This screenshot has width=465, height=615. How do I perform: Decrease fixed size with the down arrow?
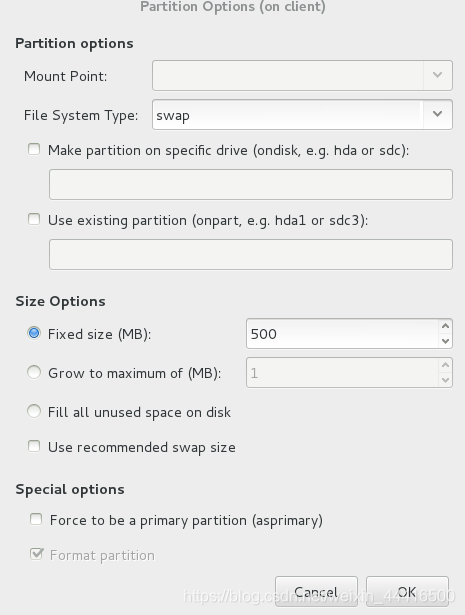pos(445,341)
